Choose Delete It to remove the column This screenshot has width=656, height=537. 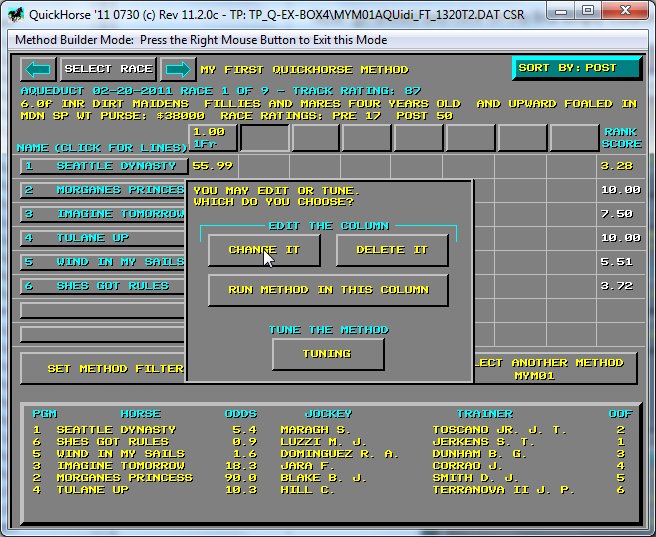(392, 250)
